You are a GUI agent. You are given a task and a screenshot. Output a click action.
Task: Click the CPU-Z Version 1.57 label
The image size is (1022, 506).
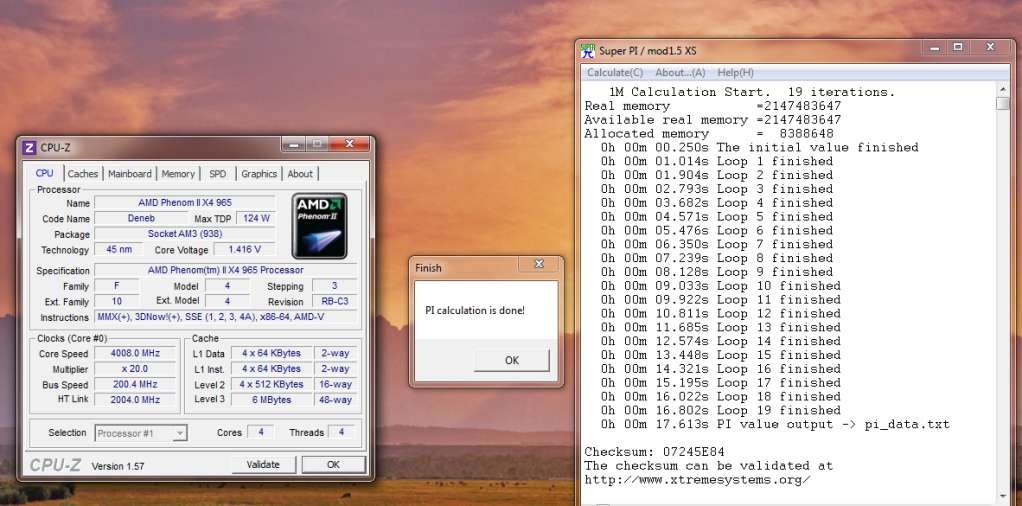coord(118,466)
